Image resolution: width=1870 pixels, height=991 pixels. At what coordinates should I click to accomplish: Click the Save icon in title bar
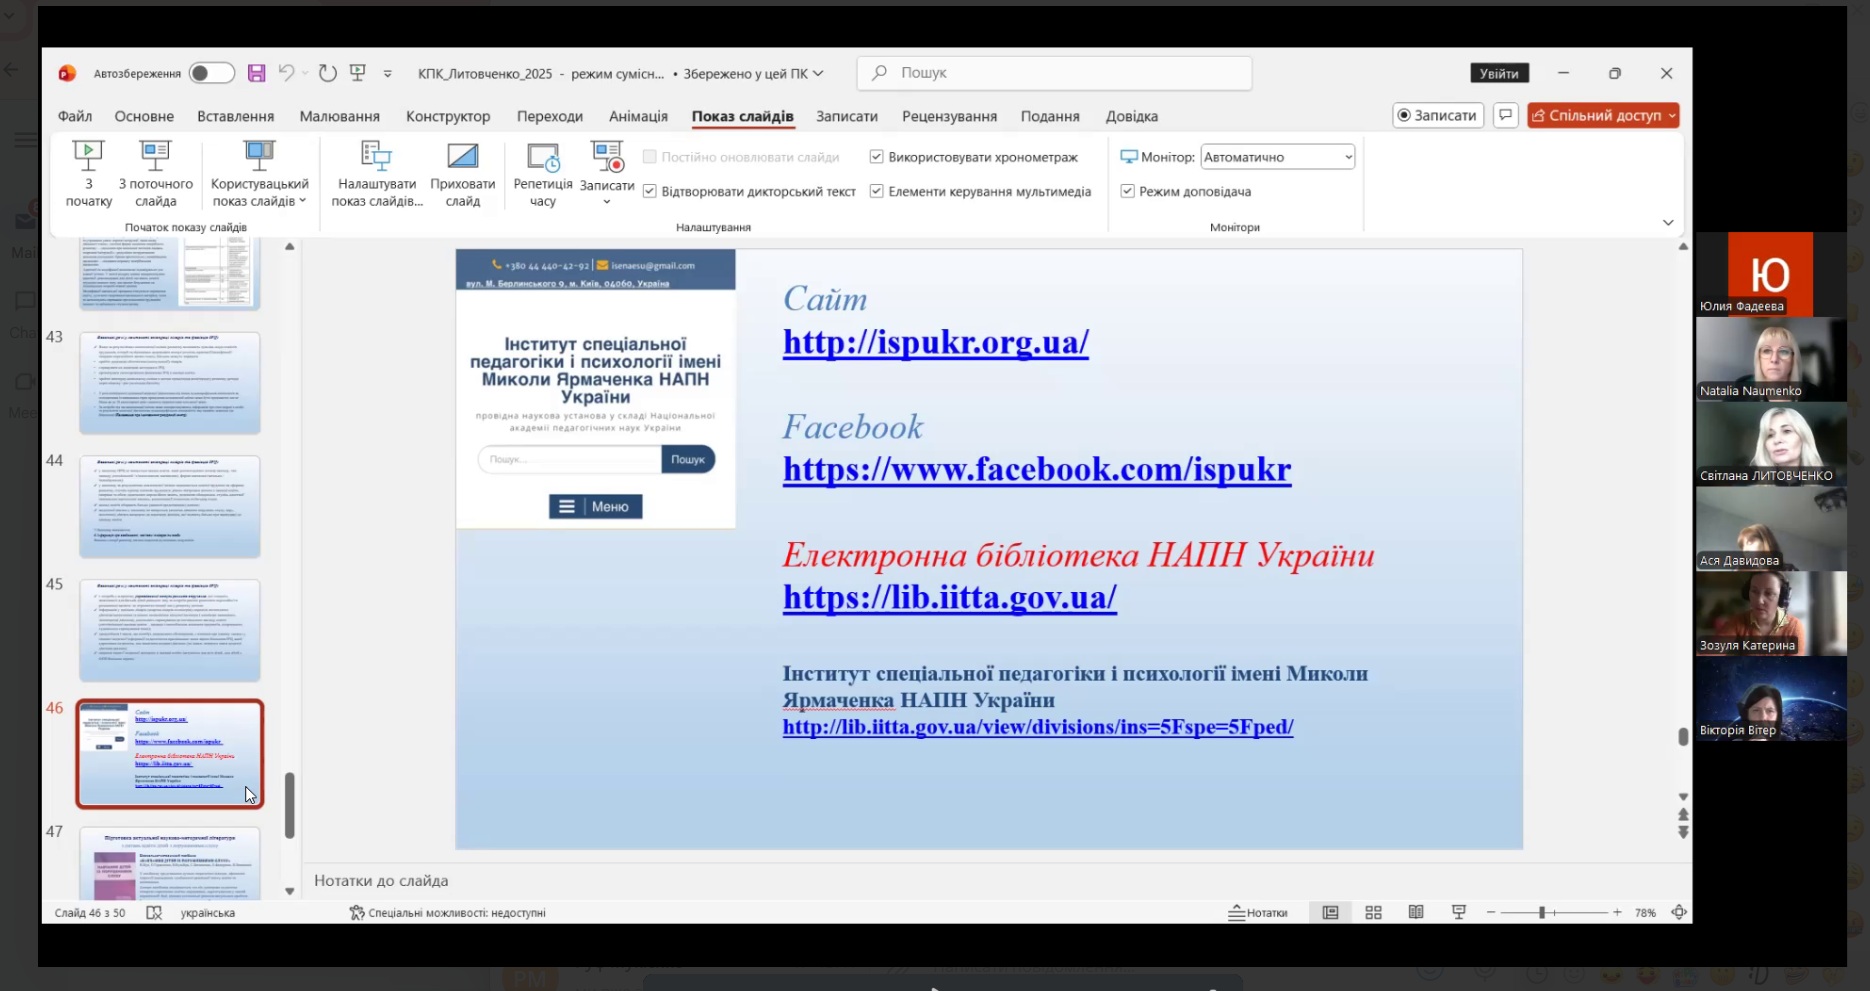(257, 73)
